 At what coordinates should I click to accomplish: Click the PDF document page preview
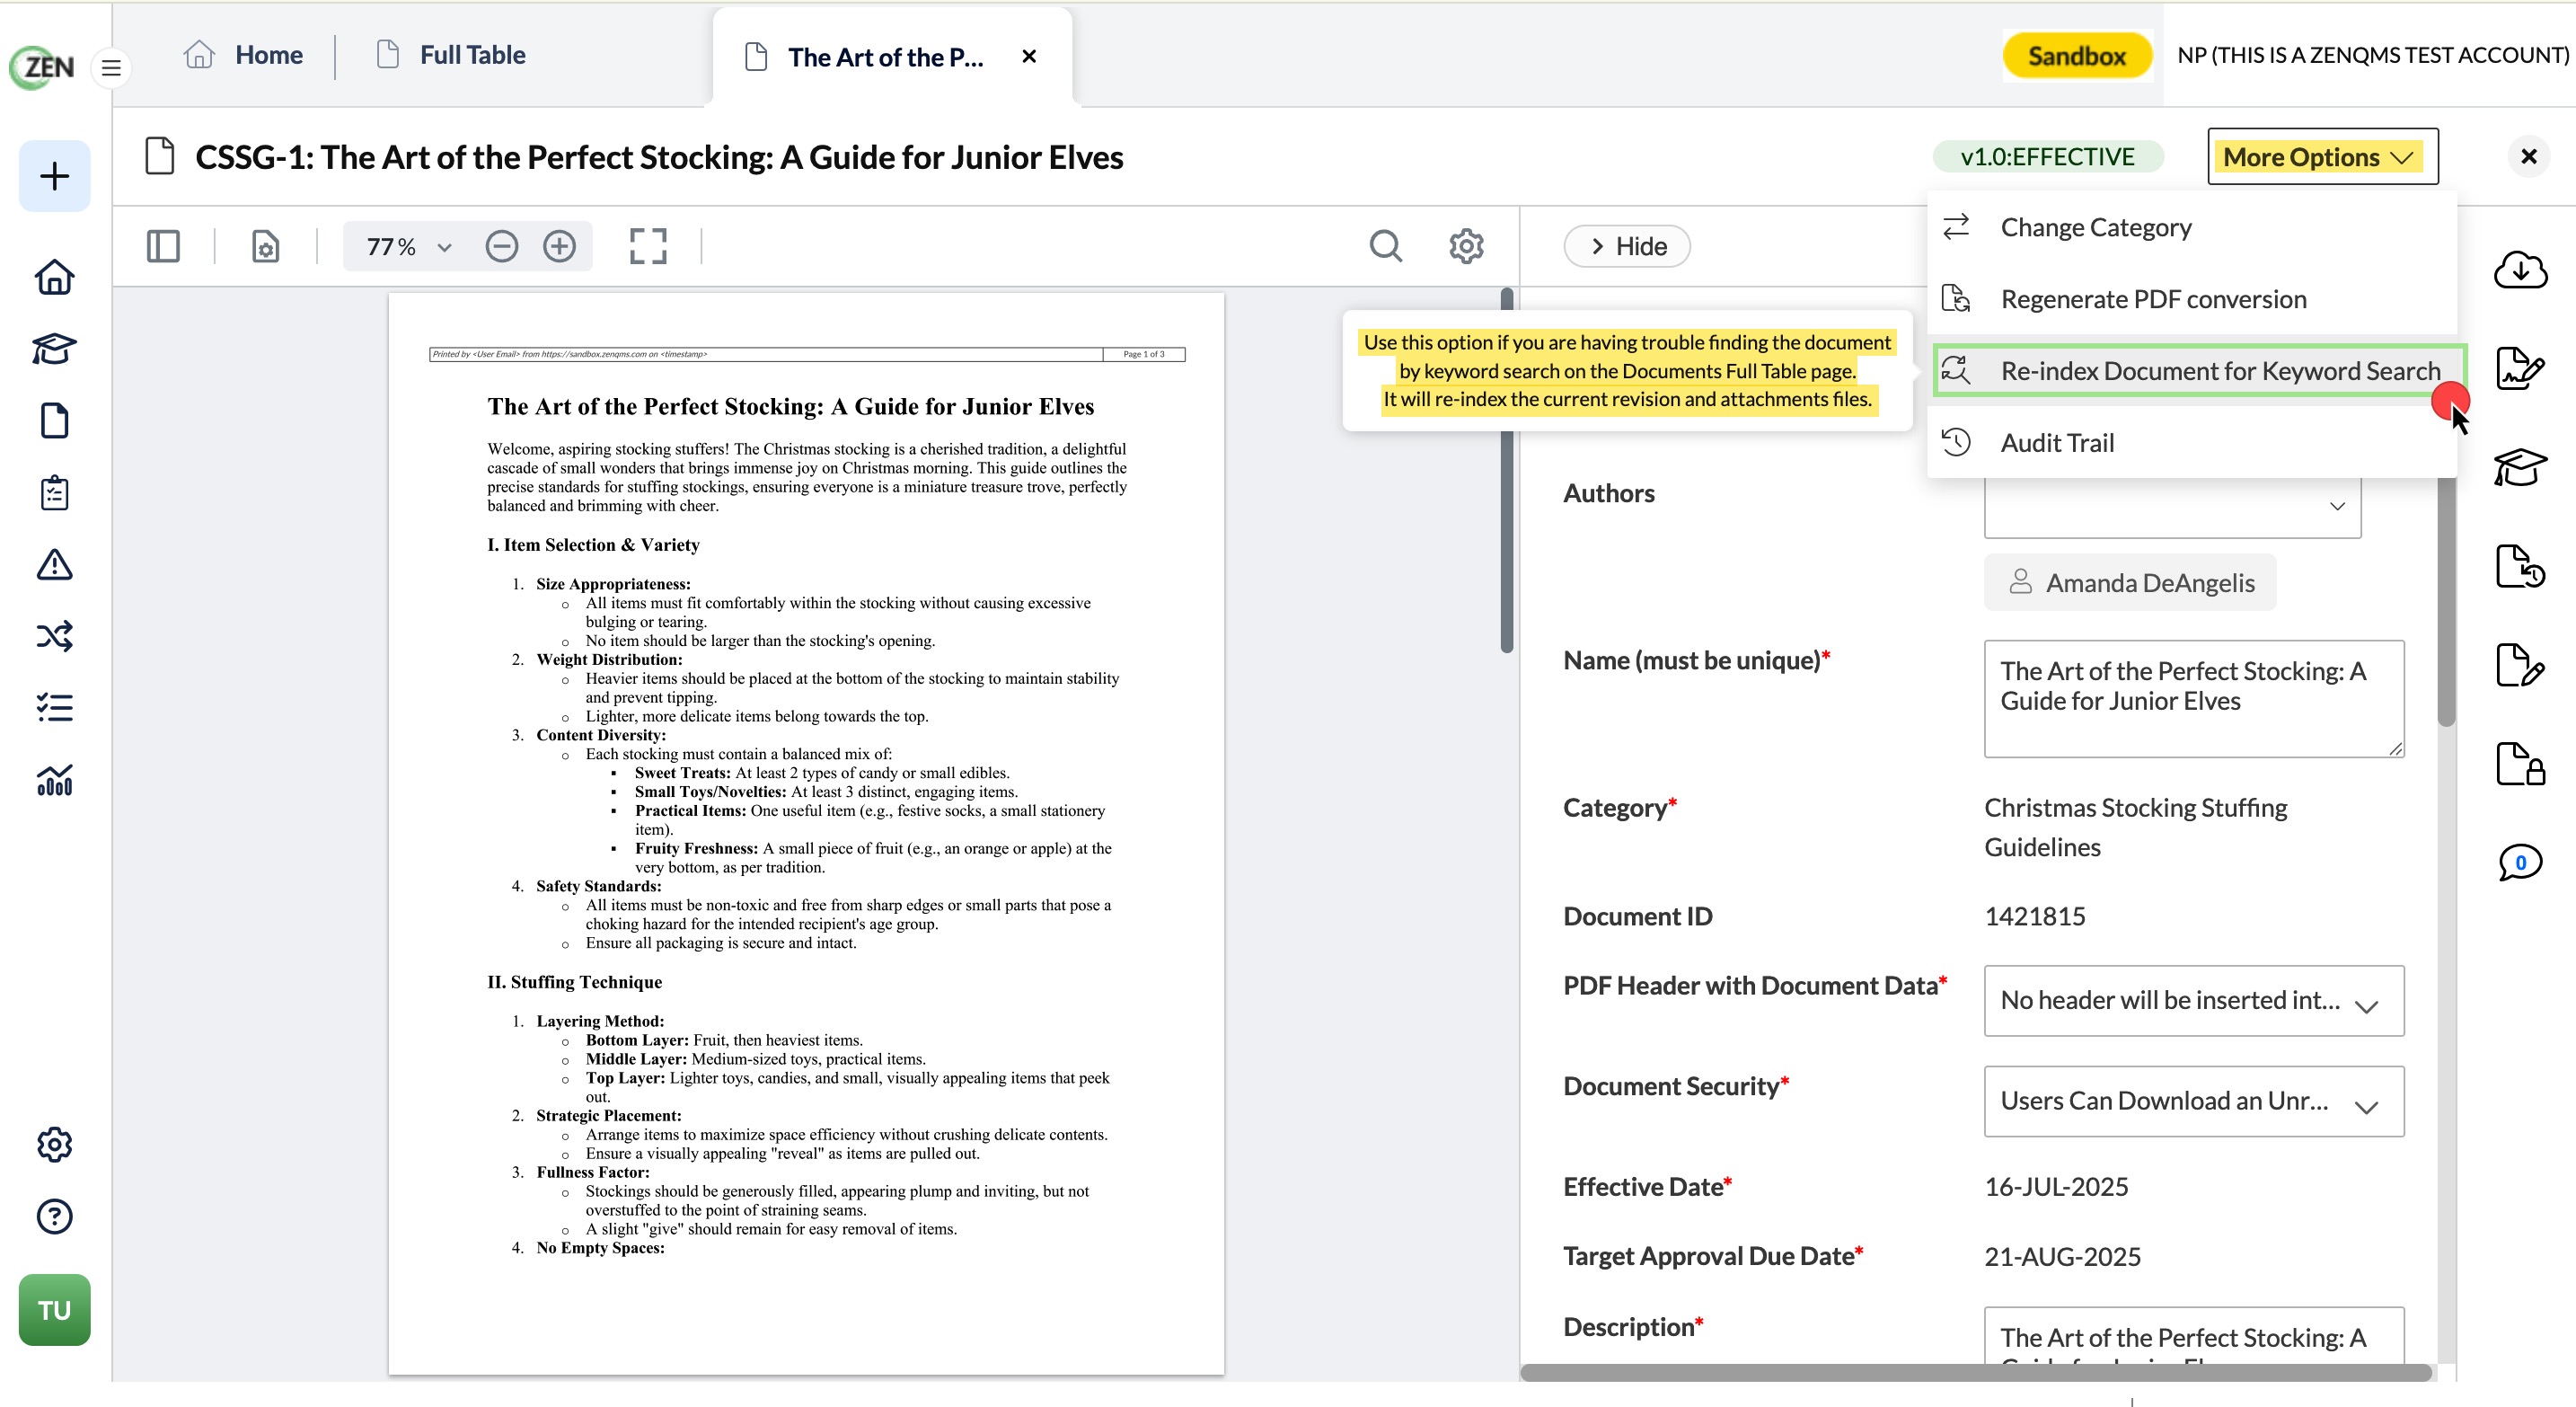pos(806,834)
